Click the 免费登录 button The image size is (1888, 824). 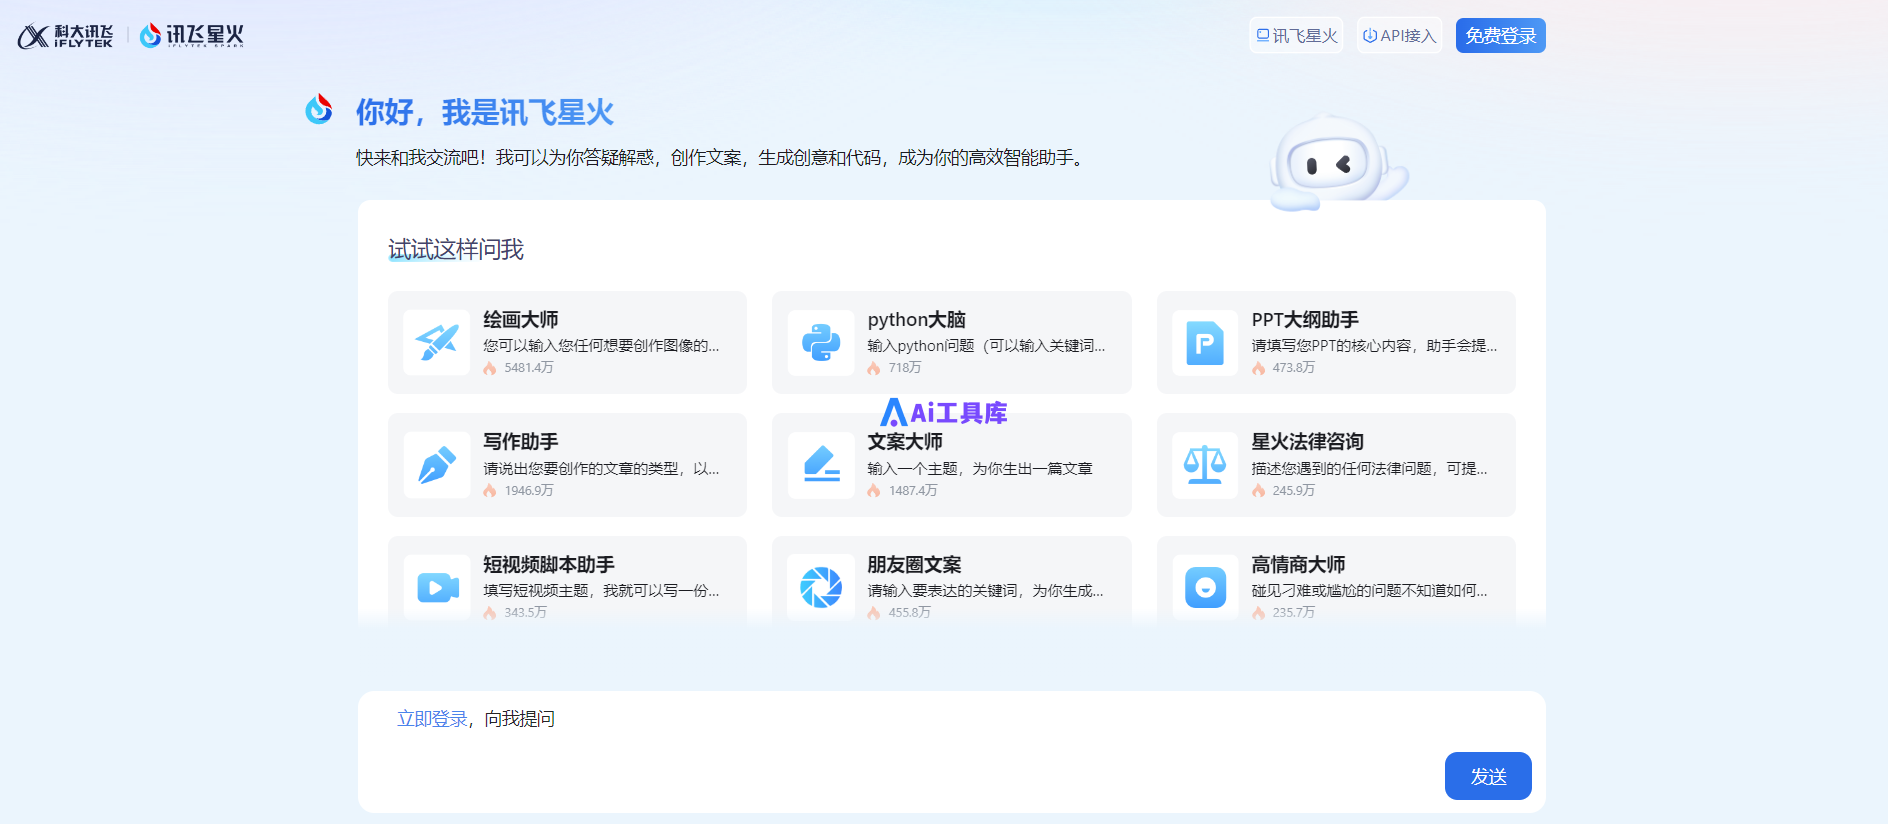point(1500,36)
